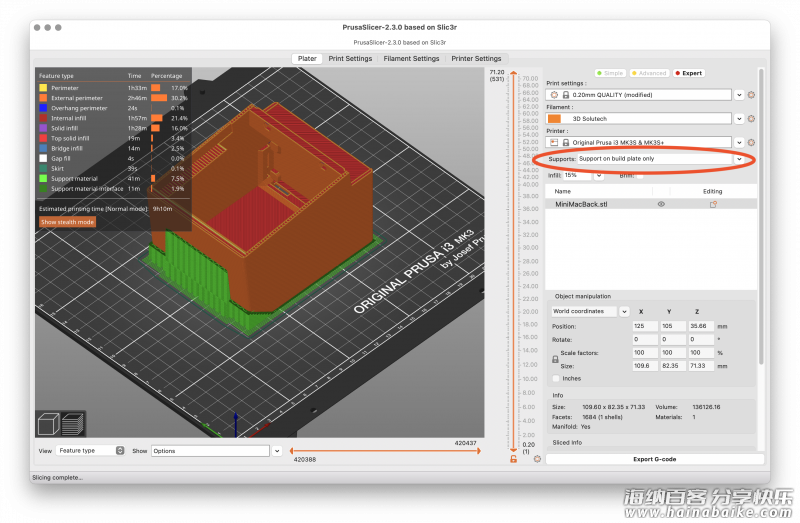This screenshot has width=800, height=523.
Task: Open World coordinates dropdown
Action: 624,311
